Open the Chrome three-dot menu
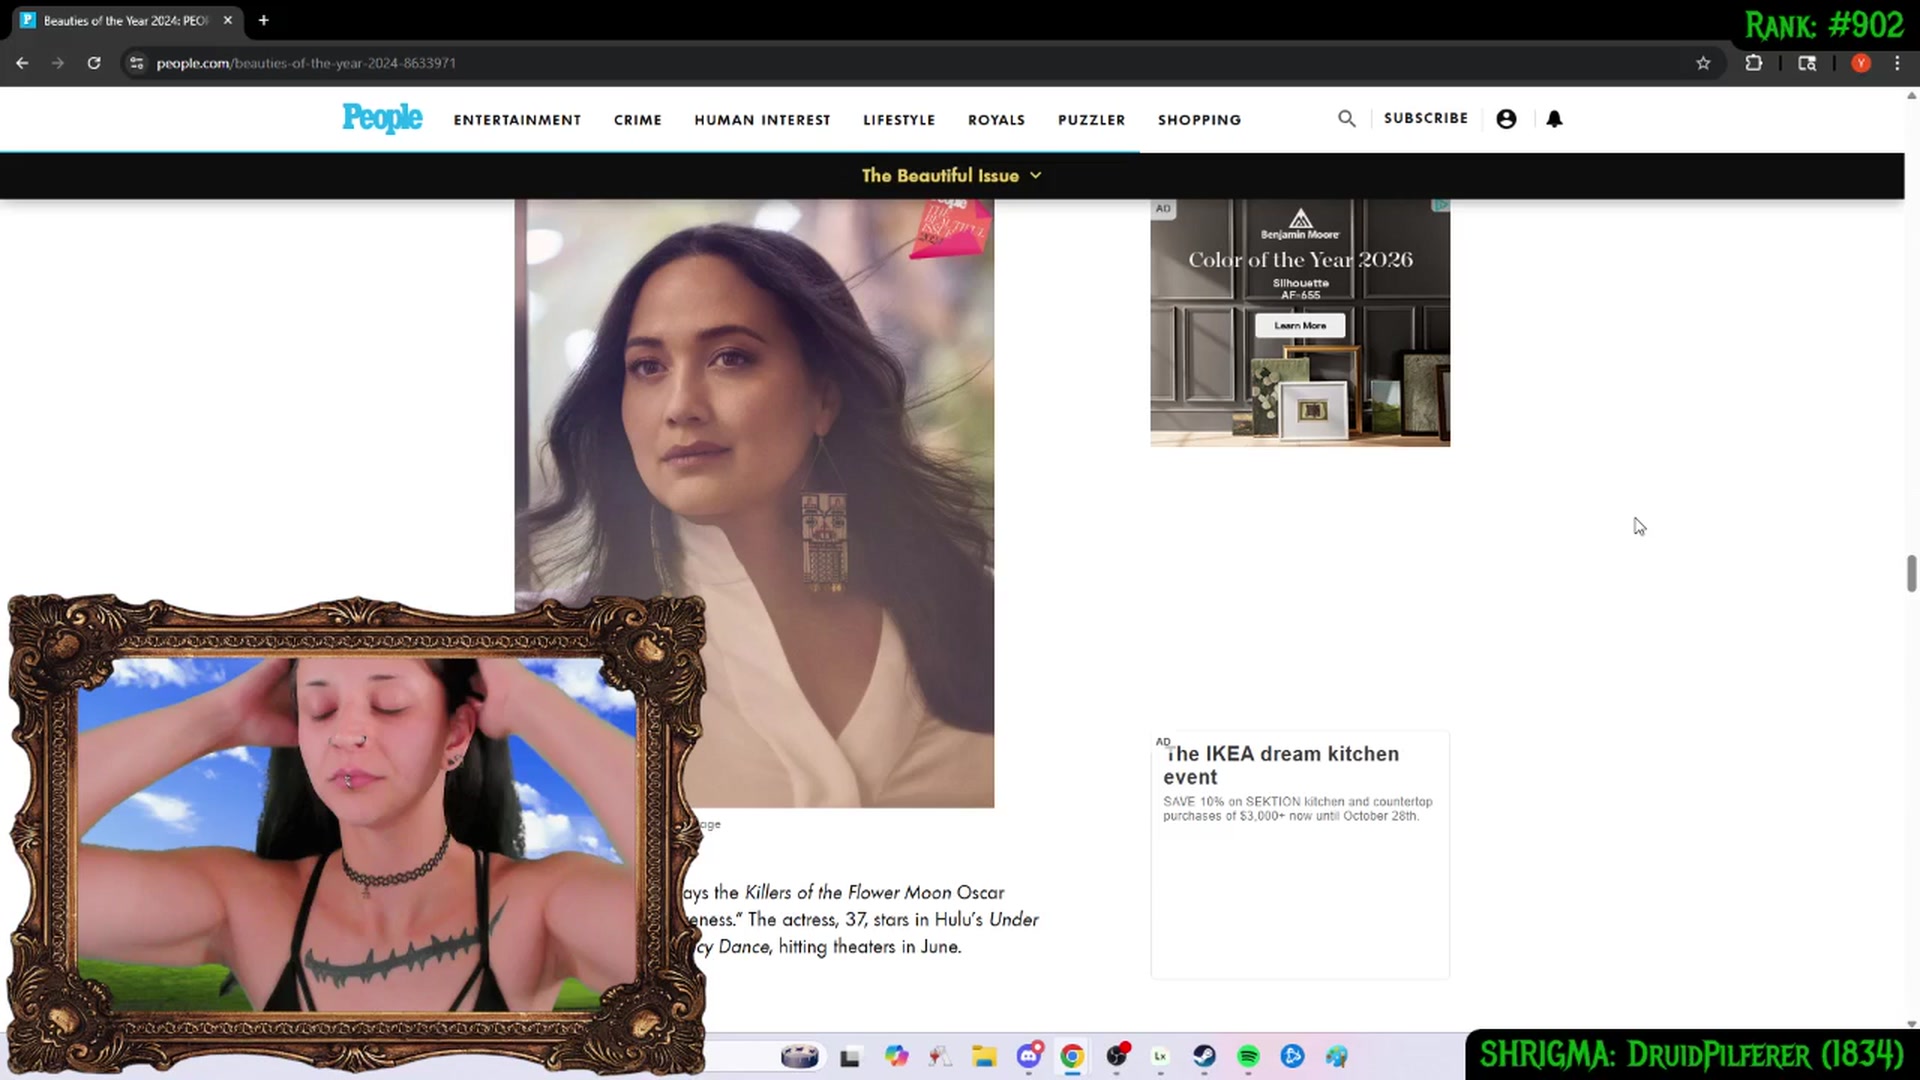This screenshot has height=1080, width=1920. pyautogui.click(x=1897, y=63)
